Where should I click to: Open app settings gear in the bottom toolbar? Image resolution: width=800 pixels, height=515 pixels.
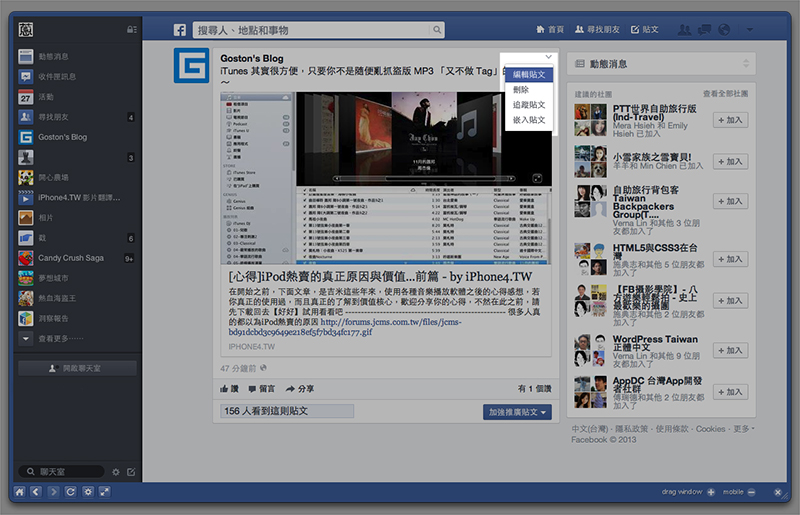click(88, 492)
